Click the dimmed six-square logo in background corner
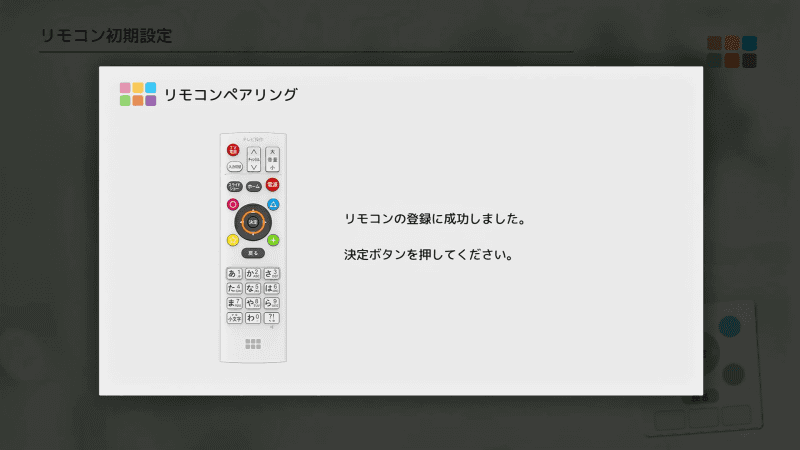The image size is (800, 450). [x=732, y=52]
